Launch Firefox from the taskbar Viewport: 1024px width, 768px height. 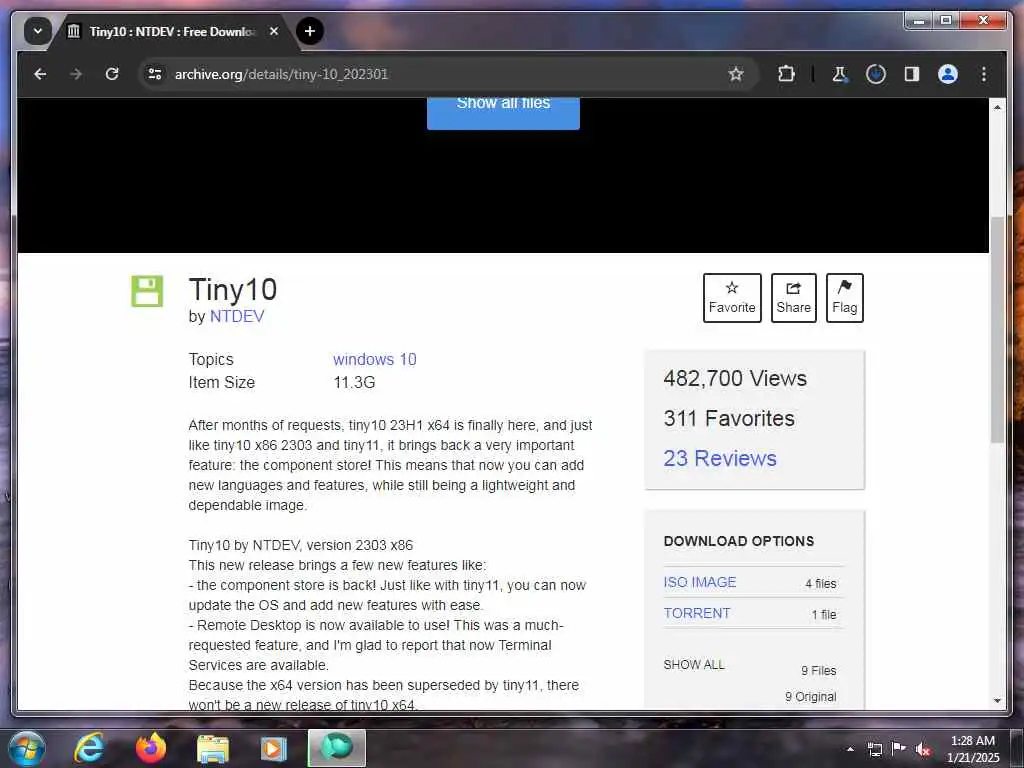click(151, 748)
